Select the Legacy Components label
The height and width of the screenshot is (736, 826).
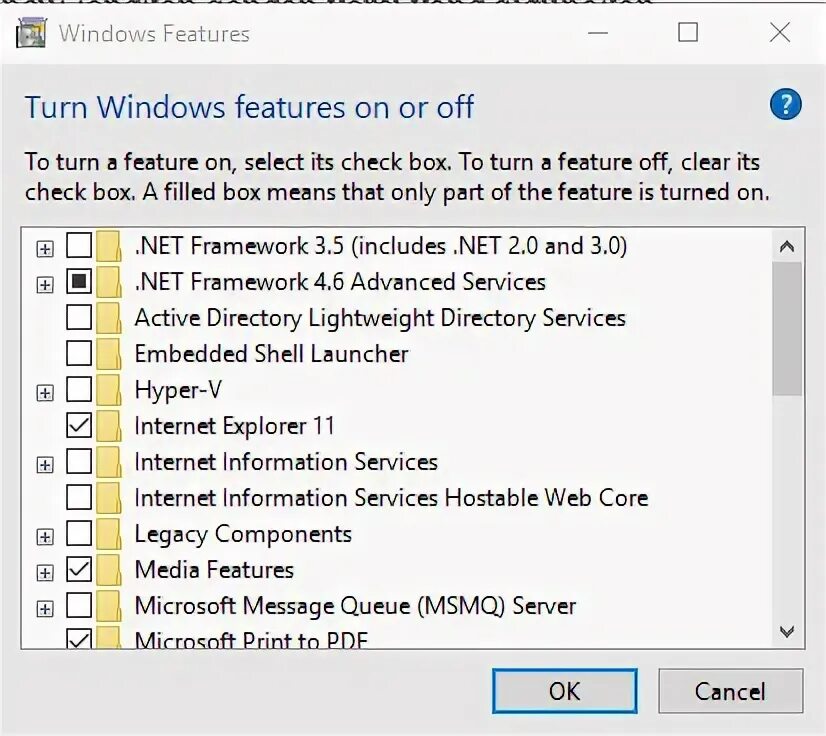[243, 534]
